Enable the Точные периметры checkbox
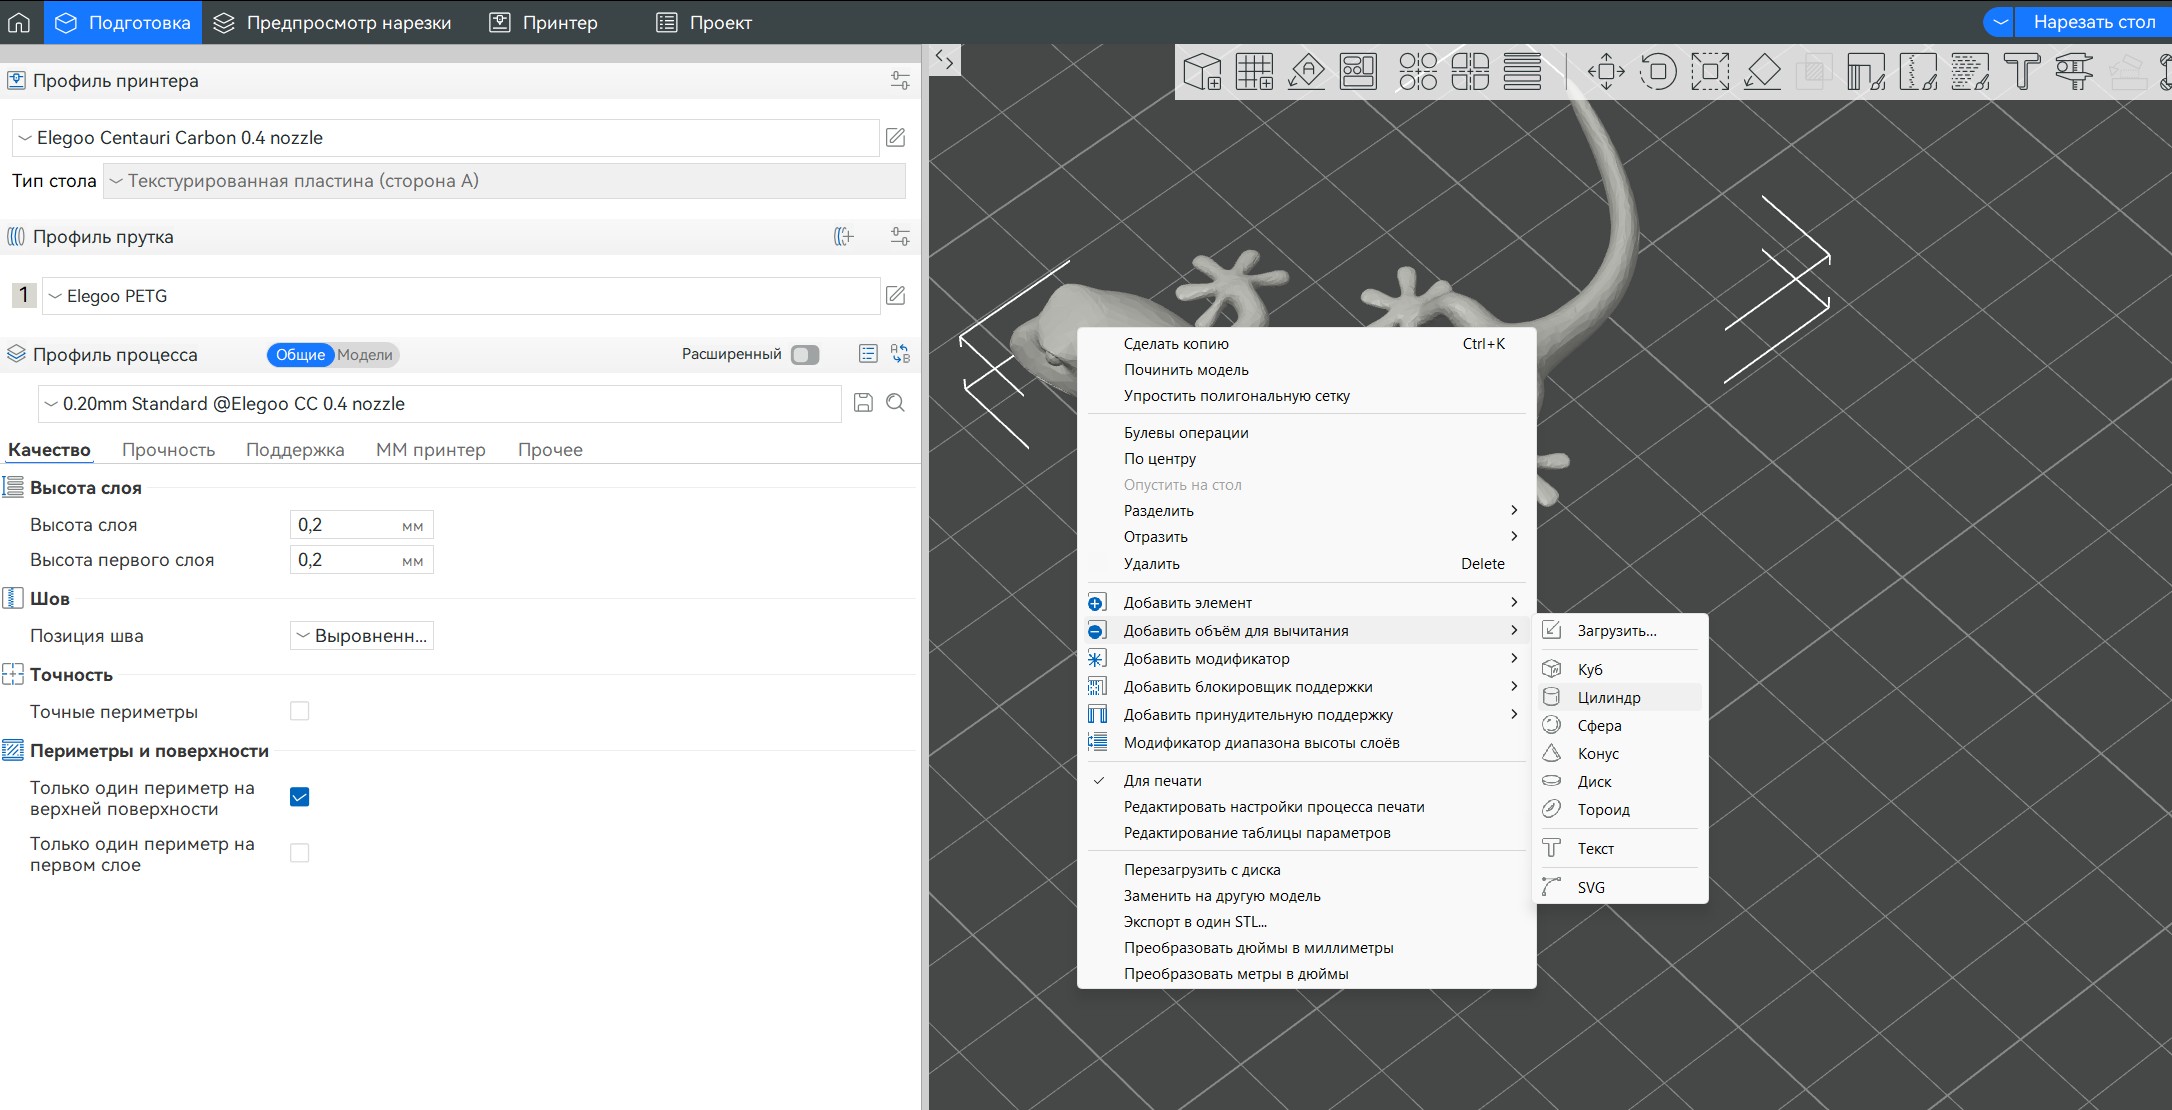 (299, 711)
